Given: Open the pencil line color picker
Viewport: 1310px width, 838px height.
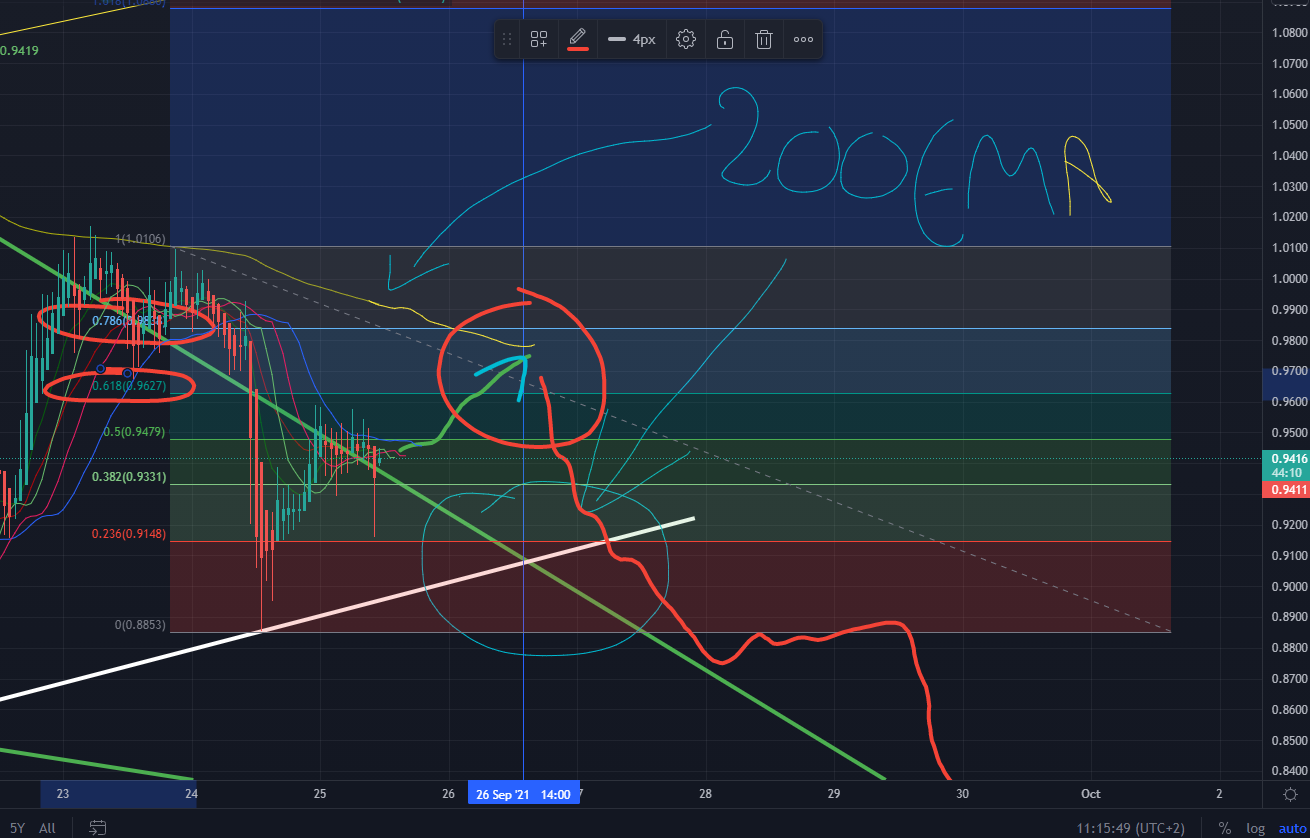Looking at the screenshot, I should 577,40.
